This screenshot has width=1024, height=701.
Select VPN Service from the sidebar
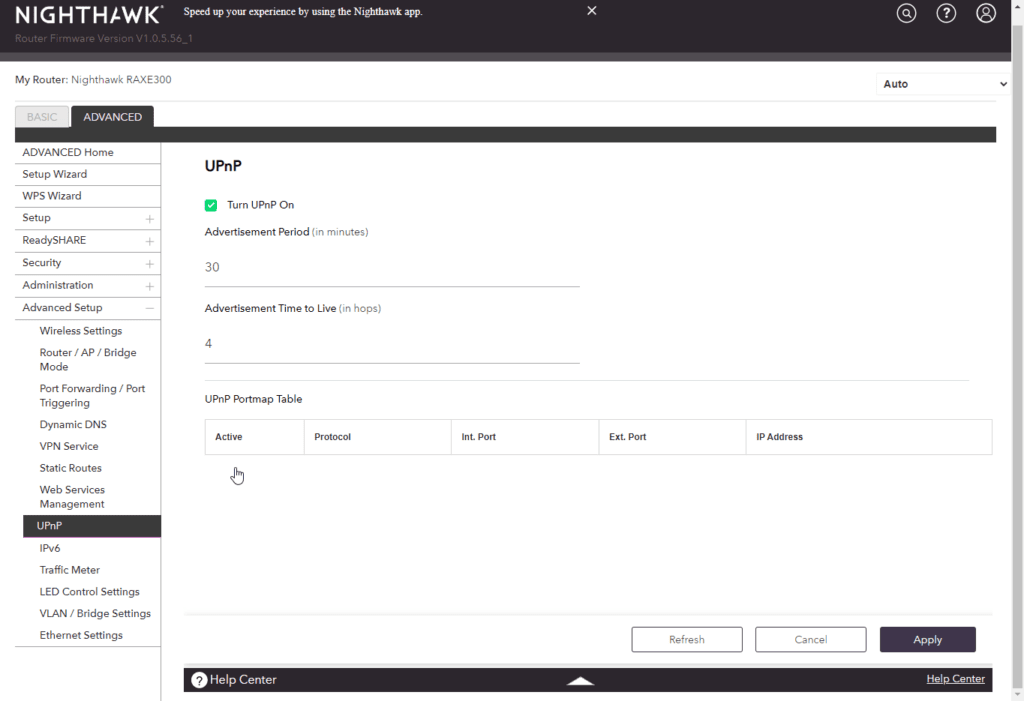pos(69,446)
